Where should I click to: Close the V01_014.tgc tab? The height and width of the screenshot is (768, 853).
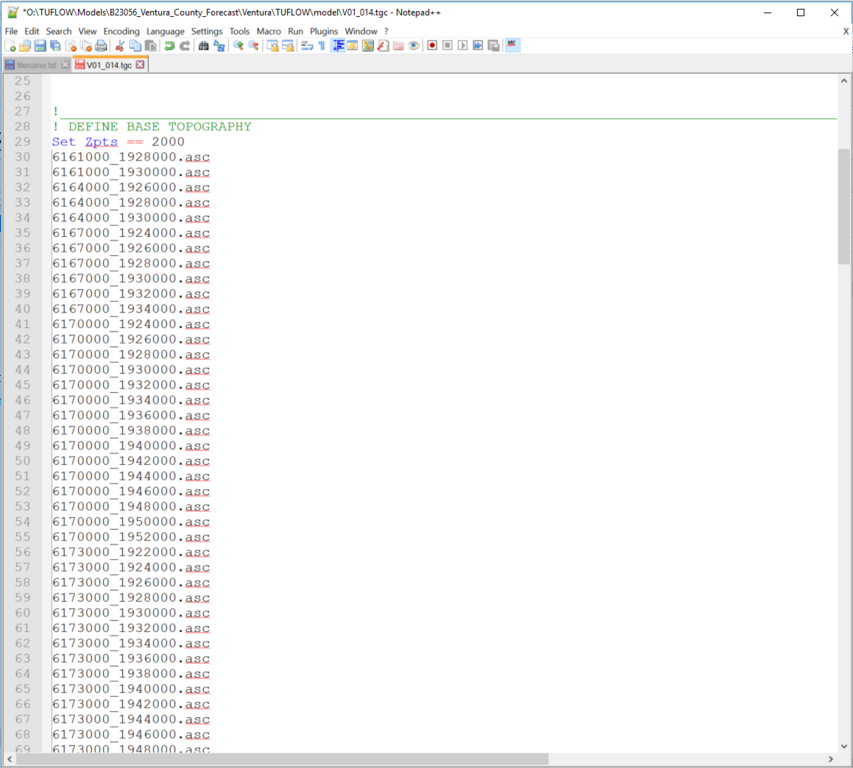click(x=140, y=65)
